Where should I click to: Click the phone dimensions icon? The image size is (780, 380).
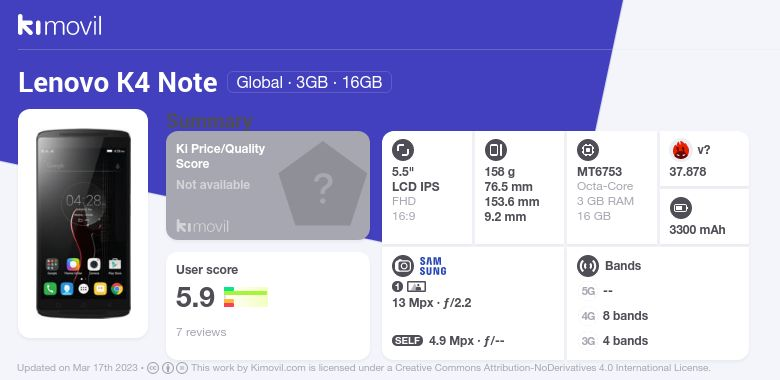coord(495,150)
